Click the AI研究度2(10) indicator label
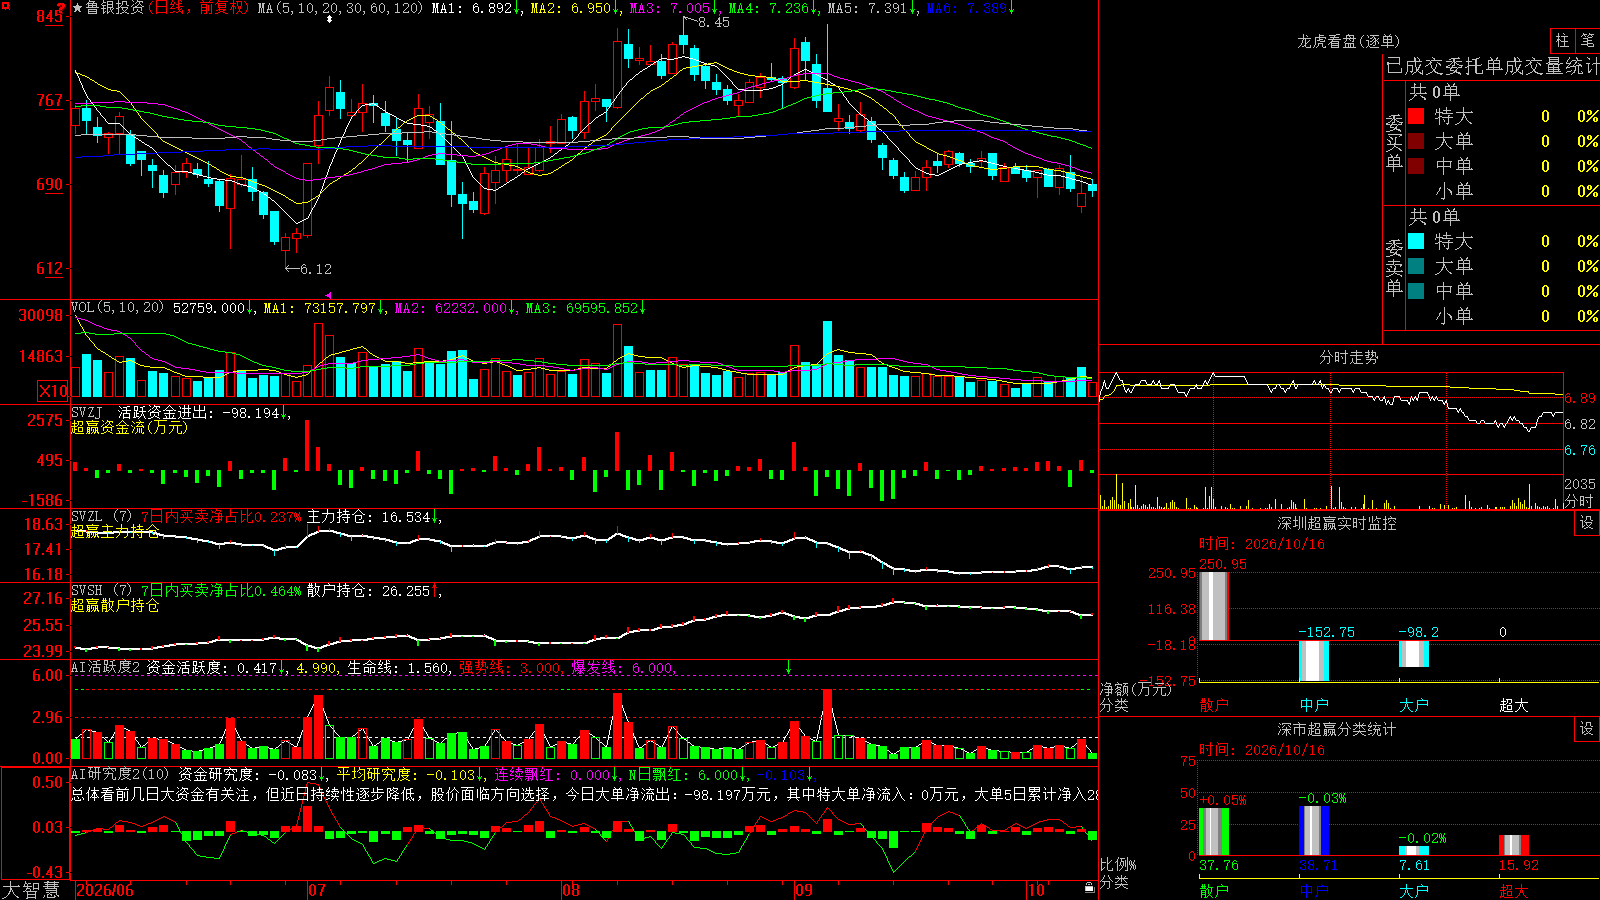 pos(120,774)
